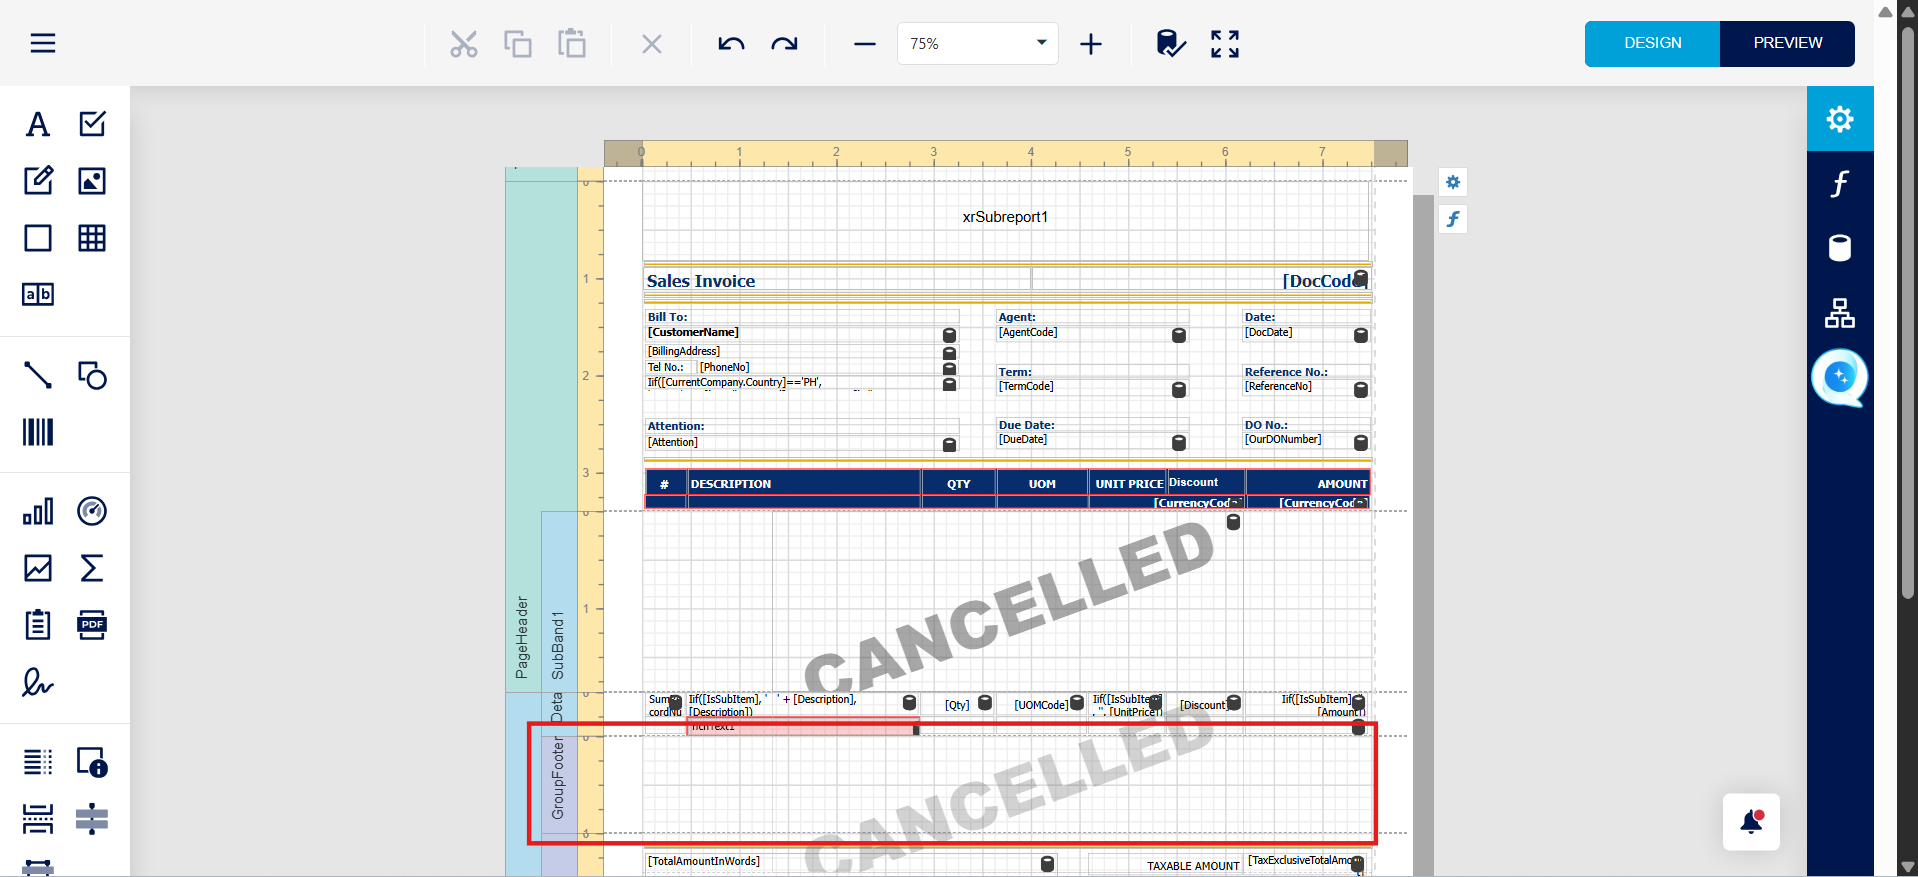
Task: Toggle full screen mode
Action: point(1225,44)
